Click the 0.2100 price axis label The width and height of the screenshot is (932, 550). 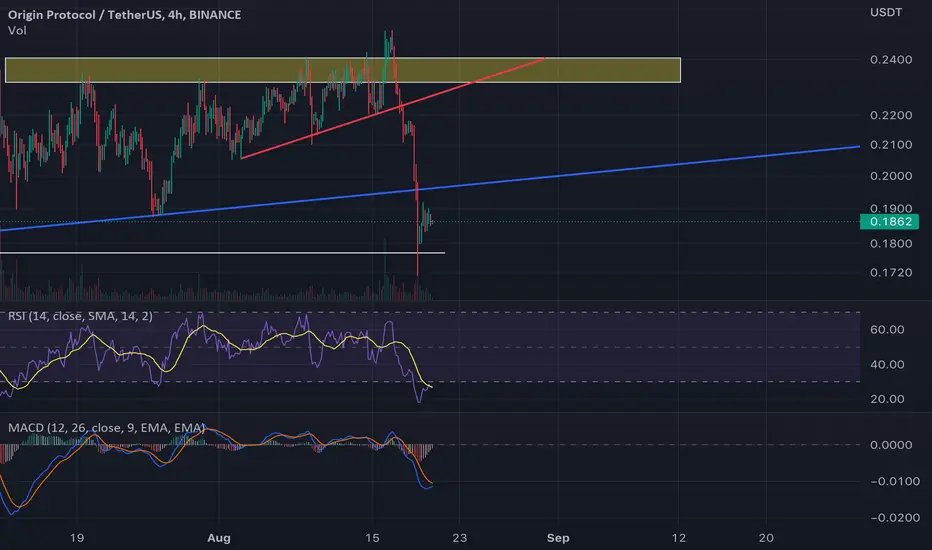[890, 145]
